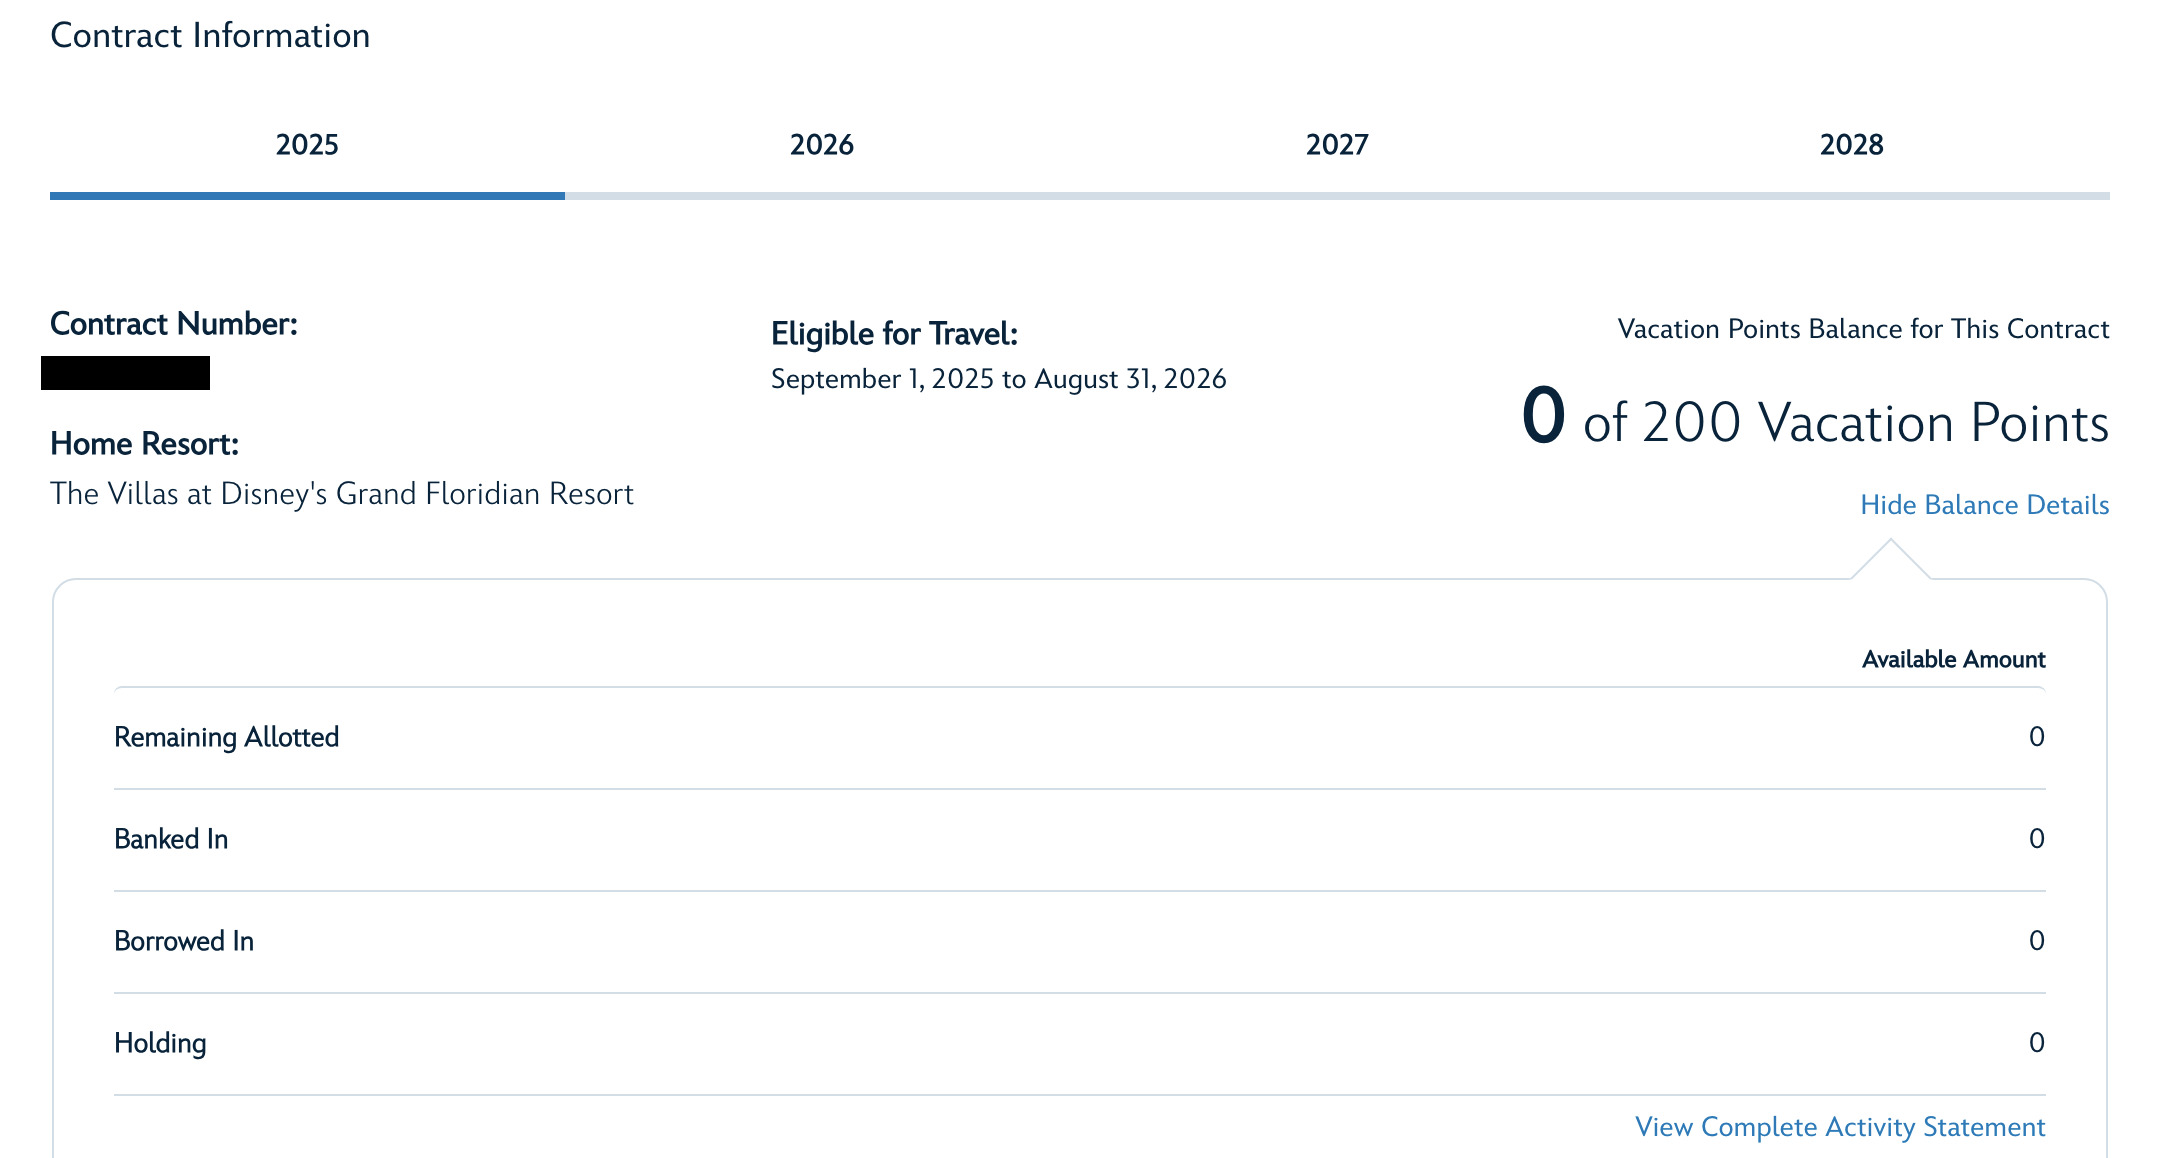Open the 2026 use year tab
This screenshot has height=1158, width=2172.
(x=821, y=145)
